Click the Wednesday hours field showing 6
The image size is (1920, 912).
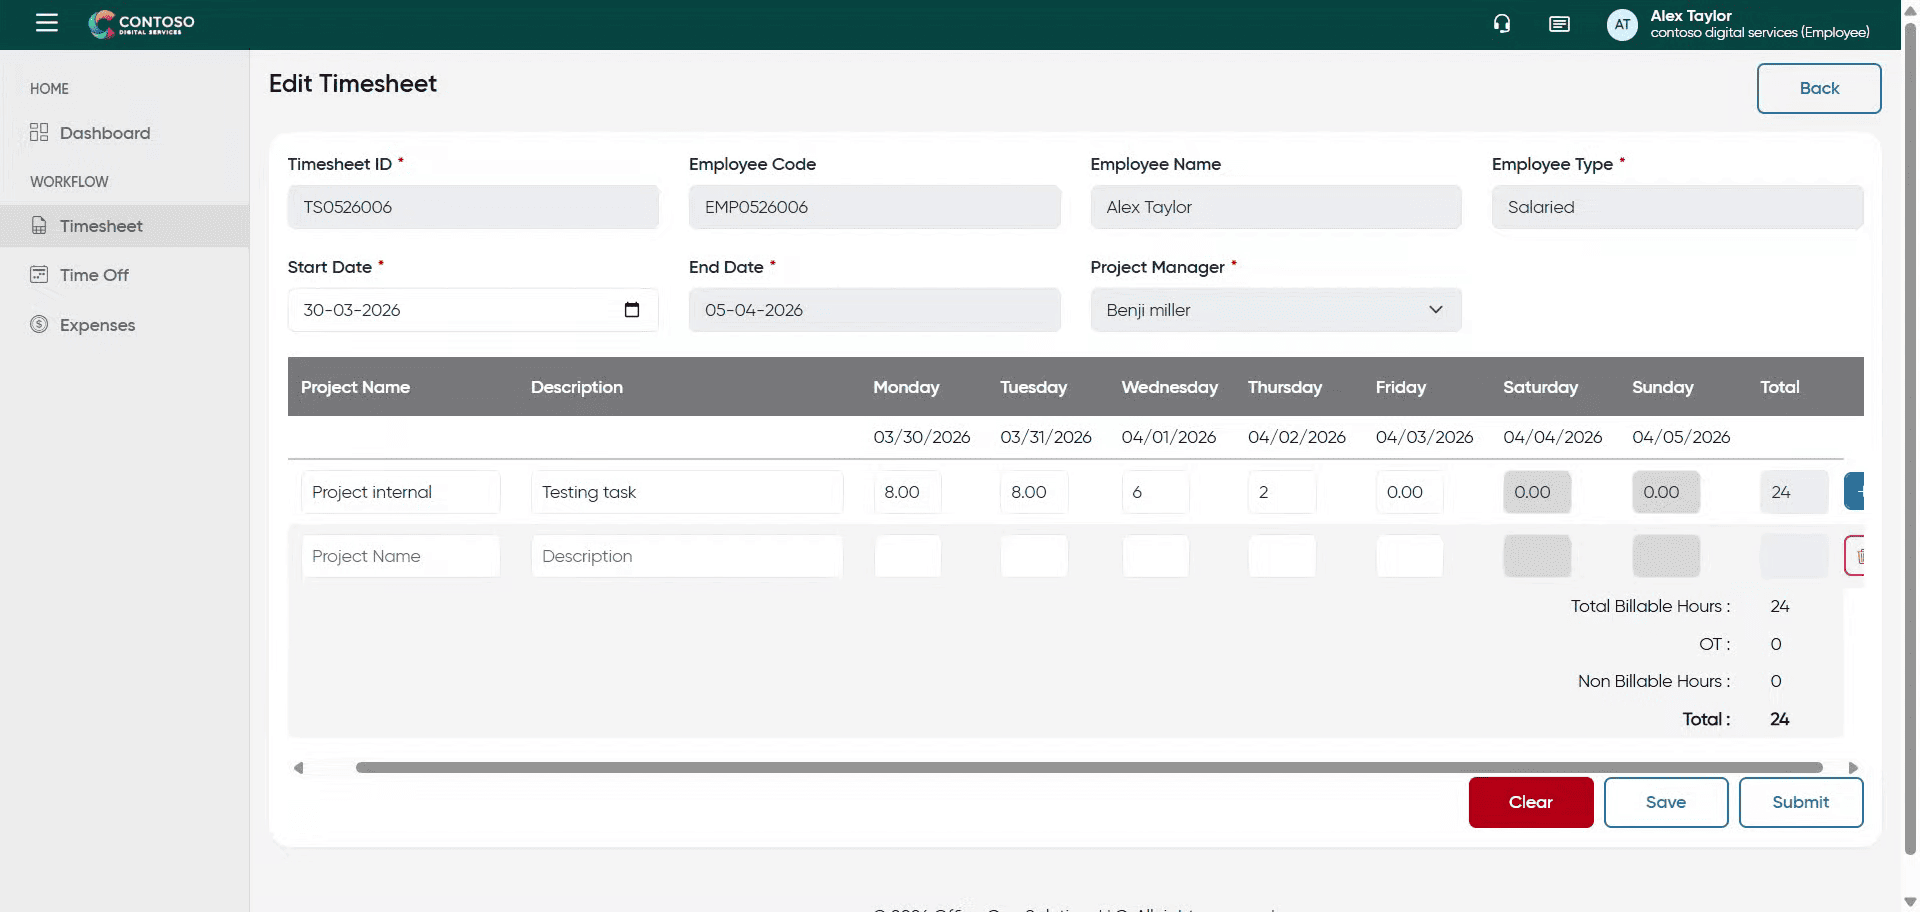(x=1155, y=492)
